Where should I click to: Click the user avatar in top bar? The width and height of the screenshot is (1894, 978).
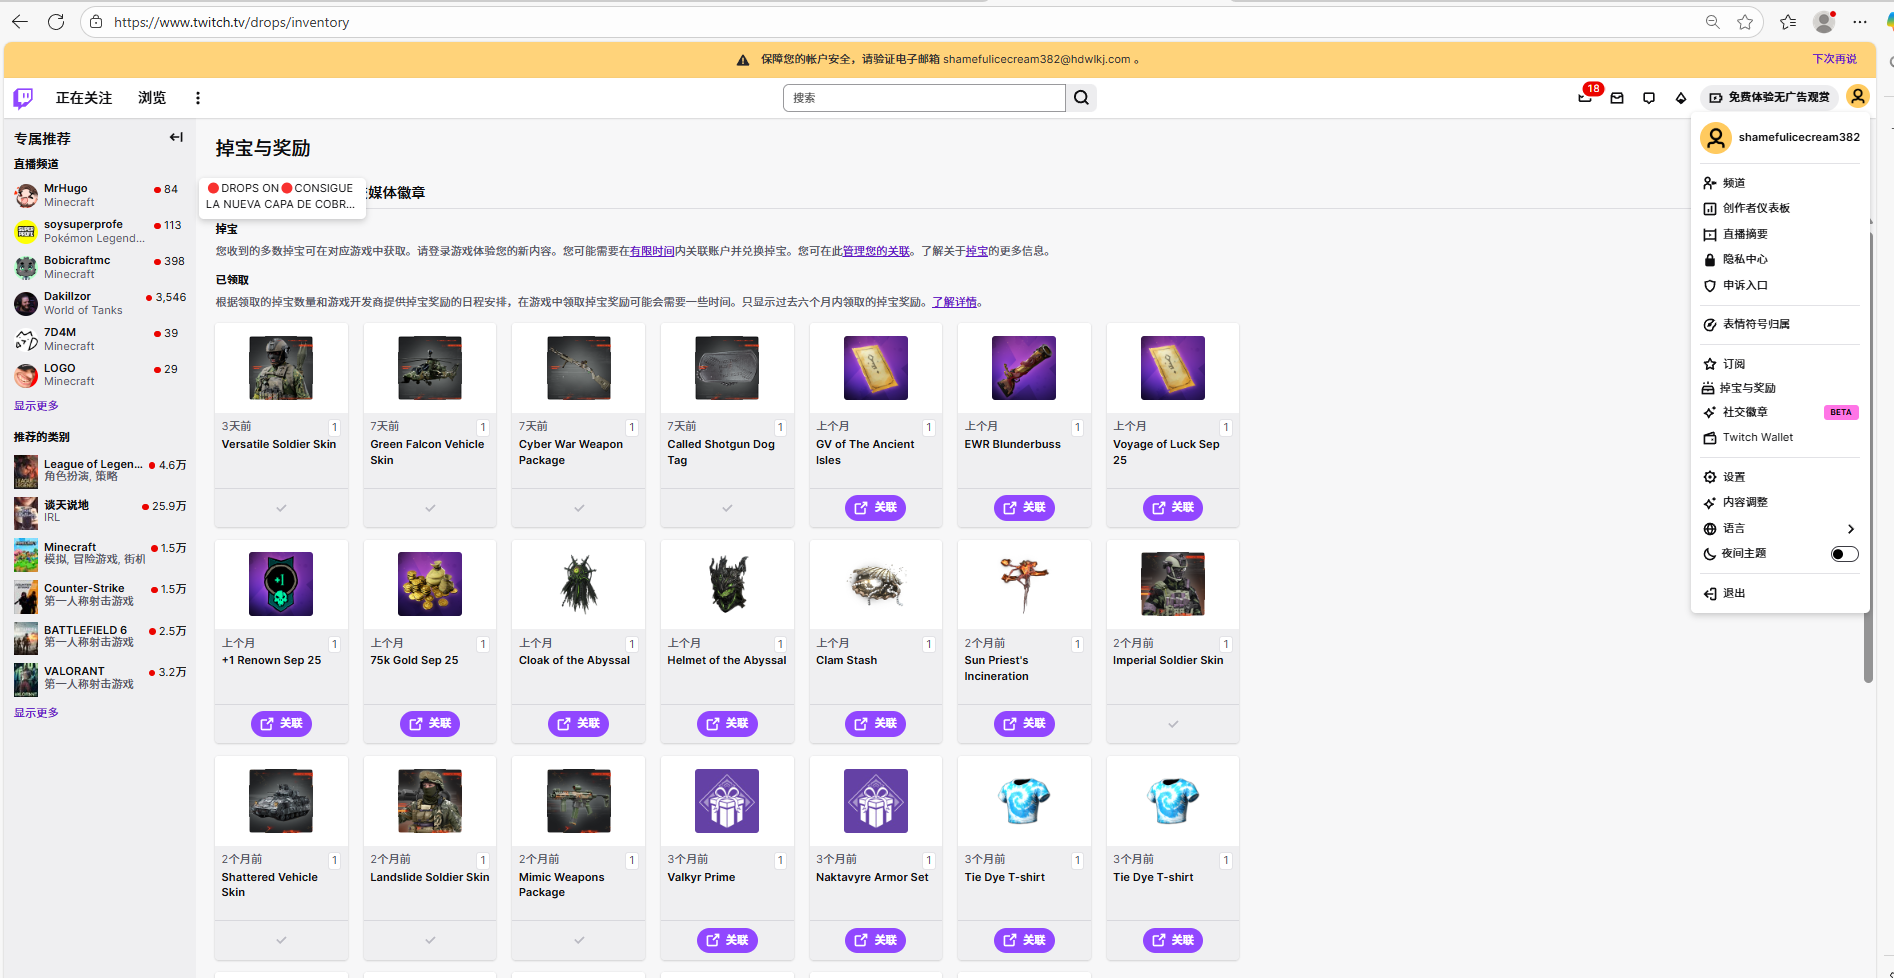tap(1857, 97)
